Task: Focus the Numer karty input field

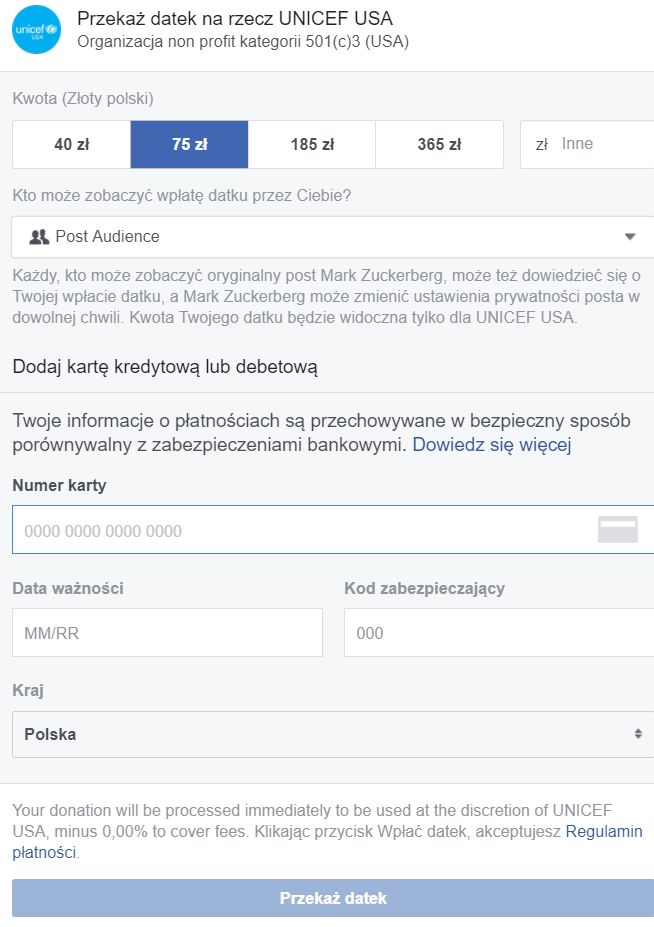Action: [x=333, y=530]
